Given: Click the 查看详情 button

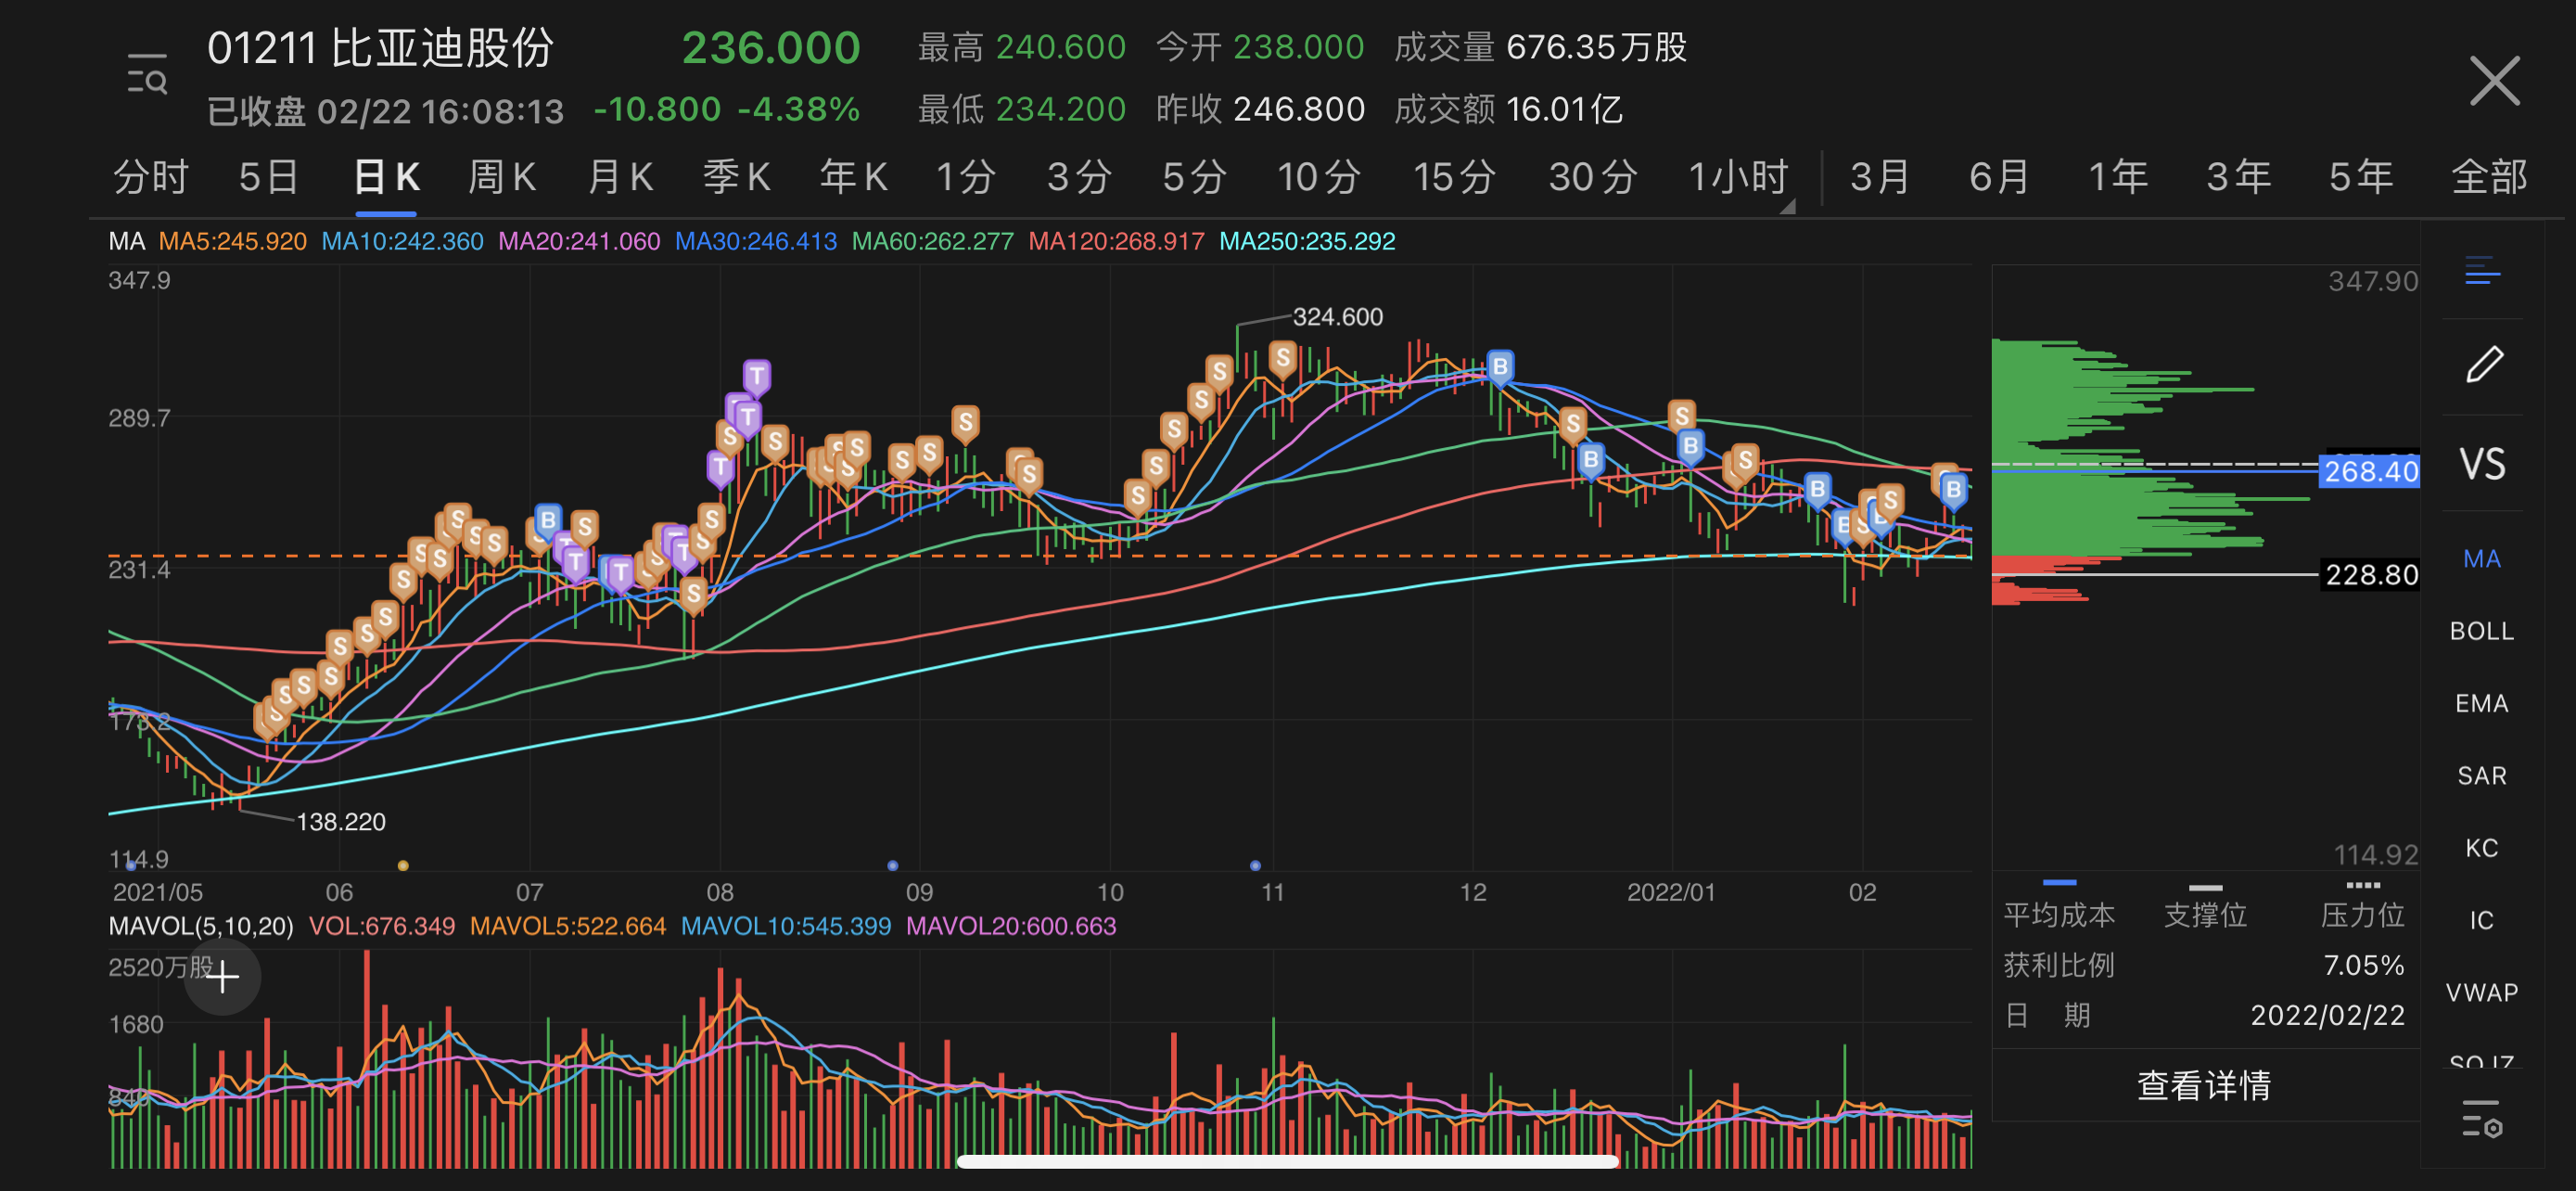Looking at the screenshot, I should coord(2203,1085).
